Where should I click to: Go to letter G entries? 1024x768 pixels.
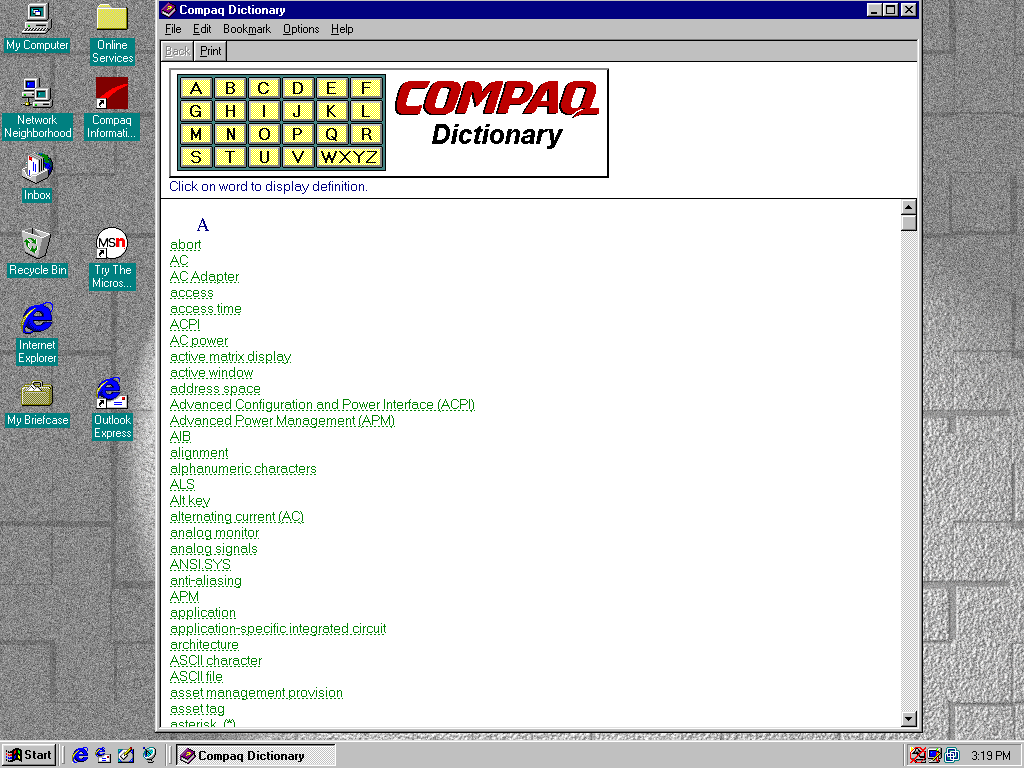pos(195,111)
